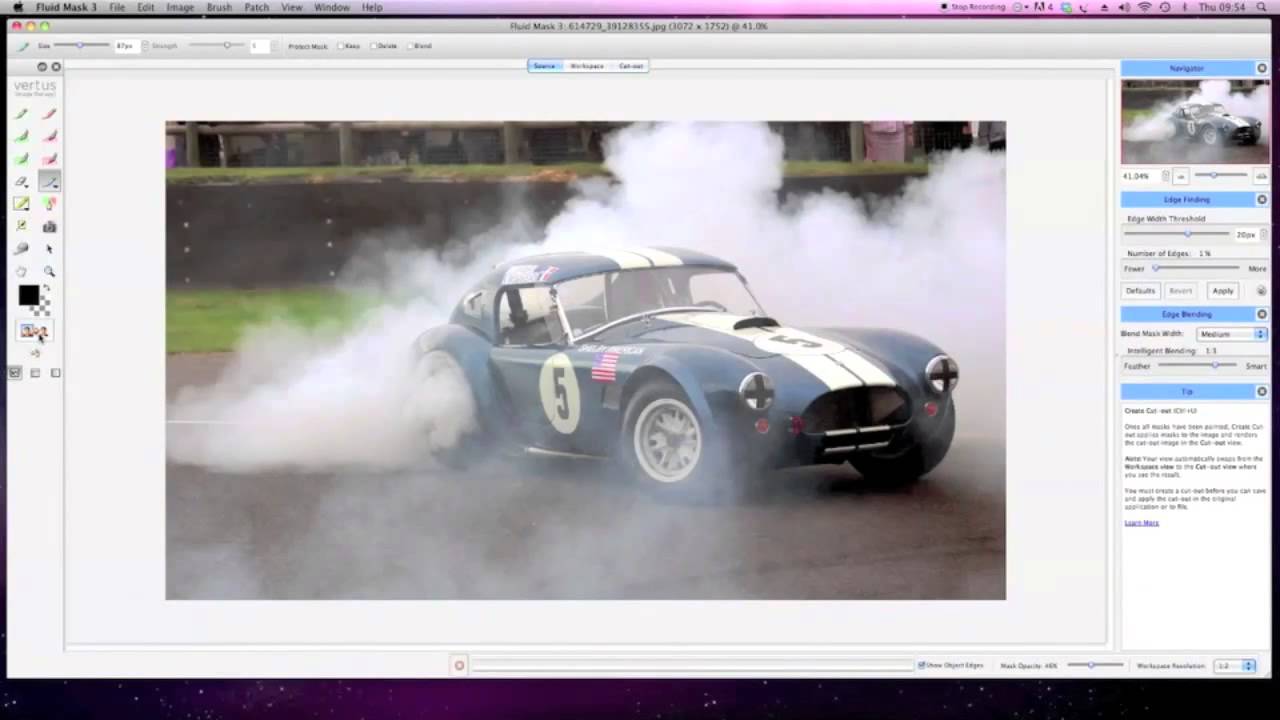Viewport: 1280px width, 720px height.
Task: Click red stop icon beside progress bar
Action: (459, 665)
